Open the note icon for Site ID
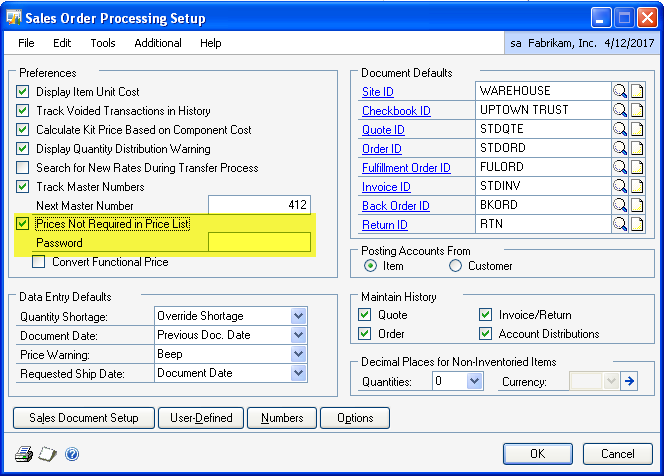Screen dimensions: 664x476 point(637,91)
